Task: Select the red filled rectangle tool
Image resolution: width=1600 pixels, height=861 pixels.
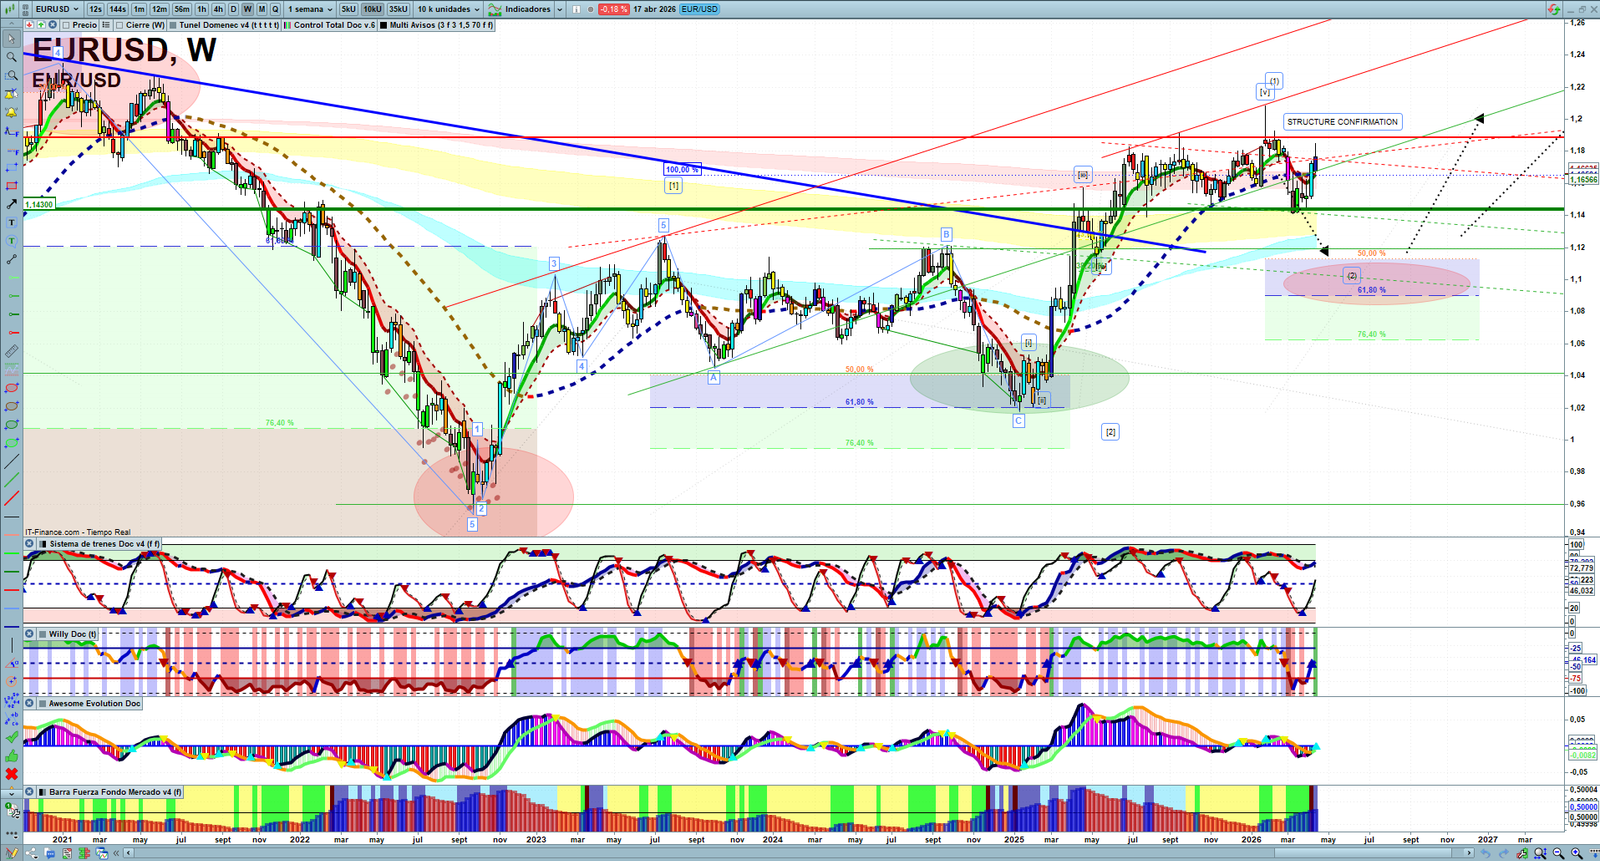Action: [11, 186]
